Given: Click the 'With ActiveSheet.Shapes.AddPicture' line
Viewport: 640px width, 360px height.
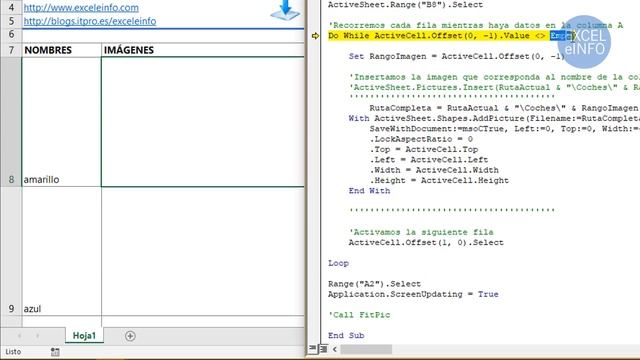Looking at the screenshot, I should point(494,118).
